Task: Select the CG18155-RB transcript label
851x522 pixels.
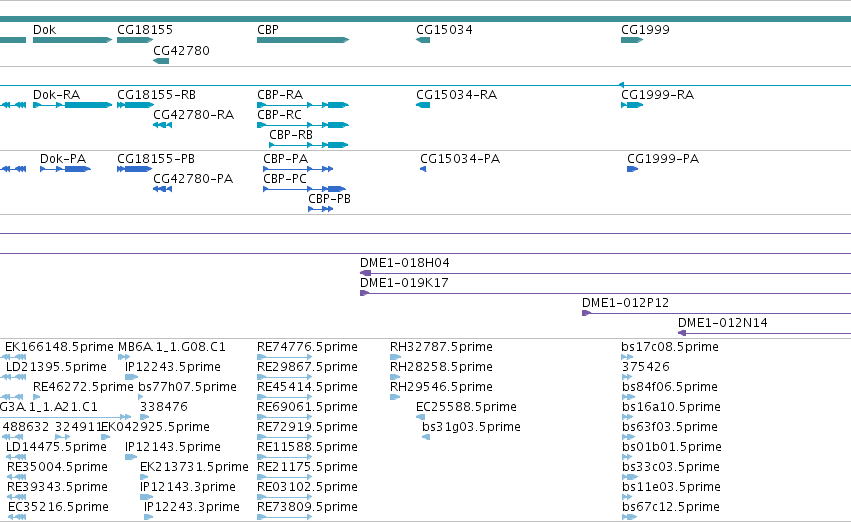Action: point(156,95)
